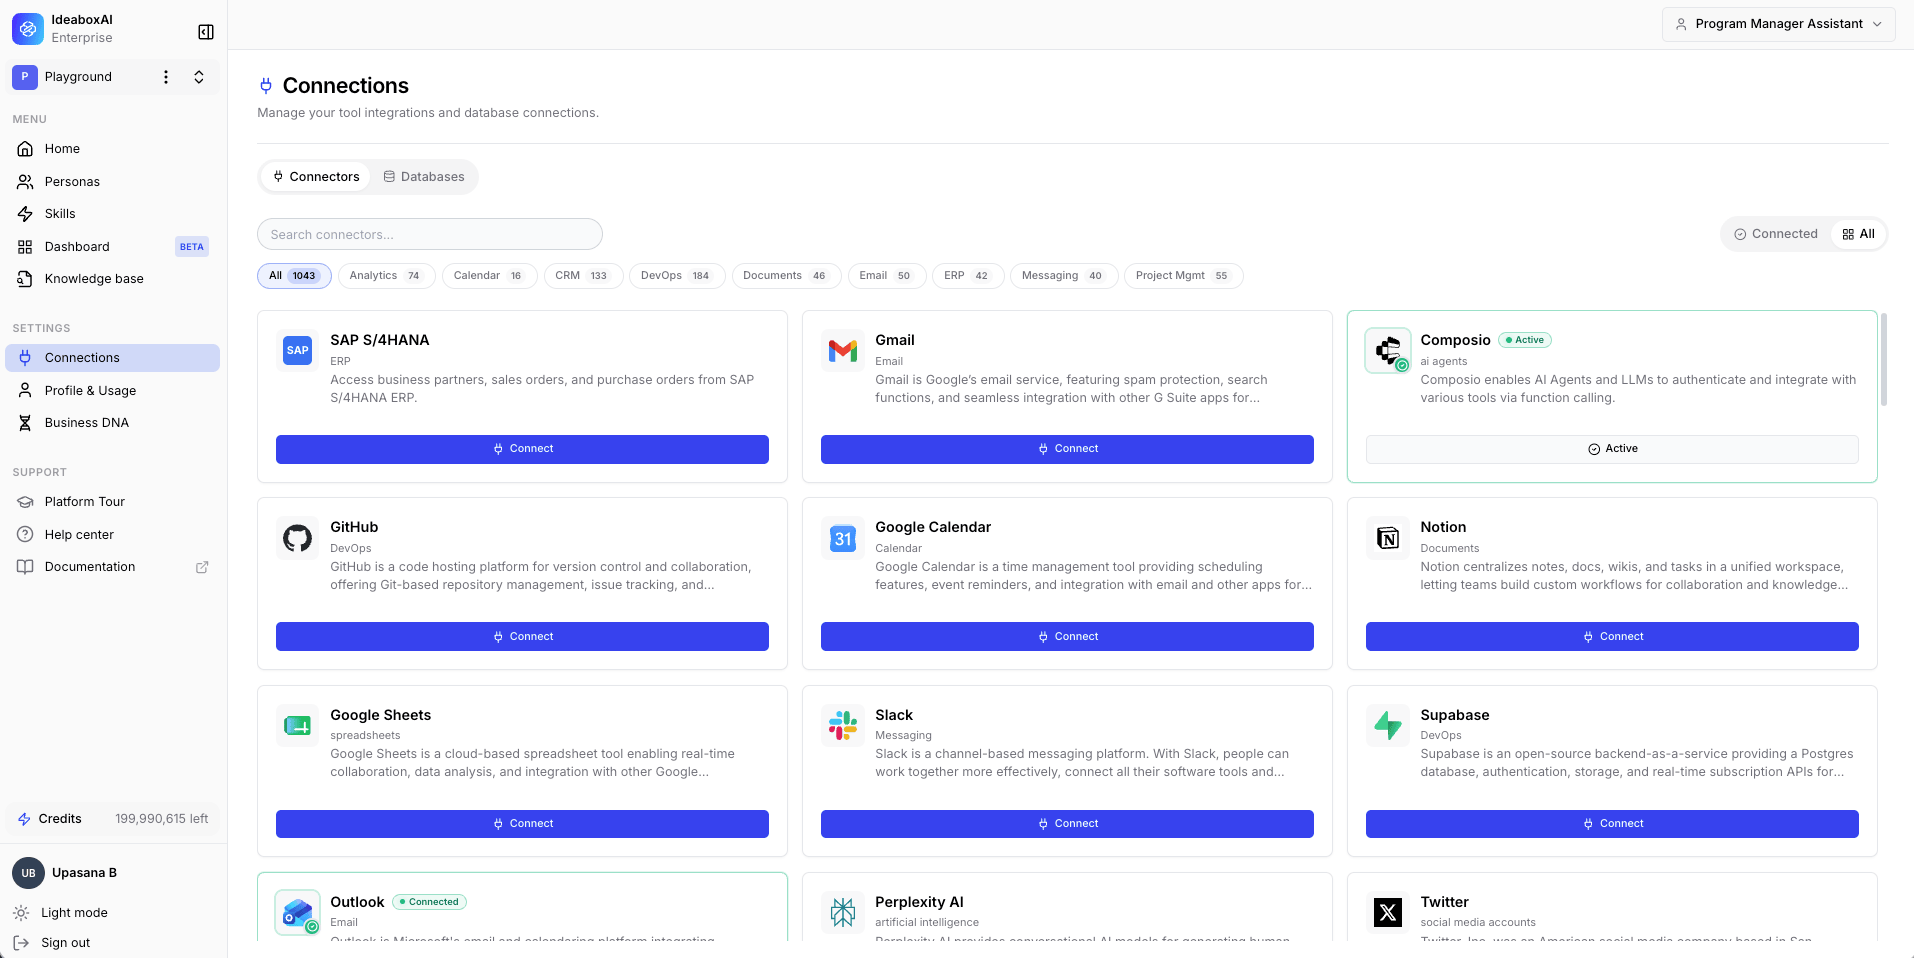Viewport: 1914px width, 958px height.
Task: Show All connectors view
Action: (1858, 234)
